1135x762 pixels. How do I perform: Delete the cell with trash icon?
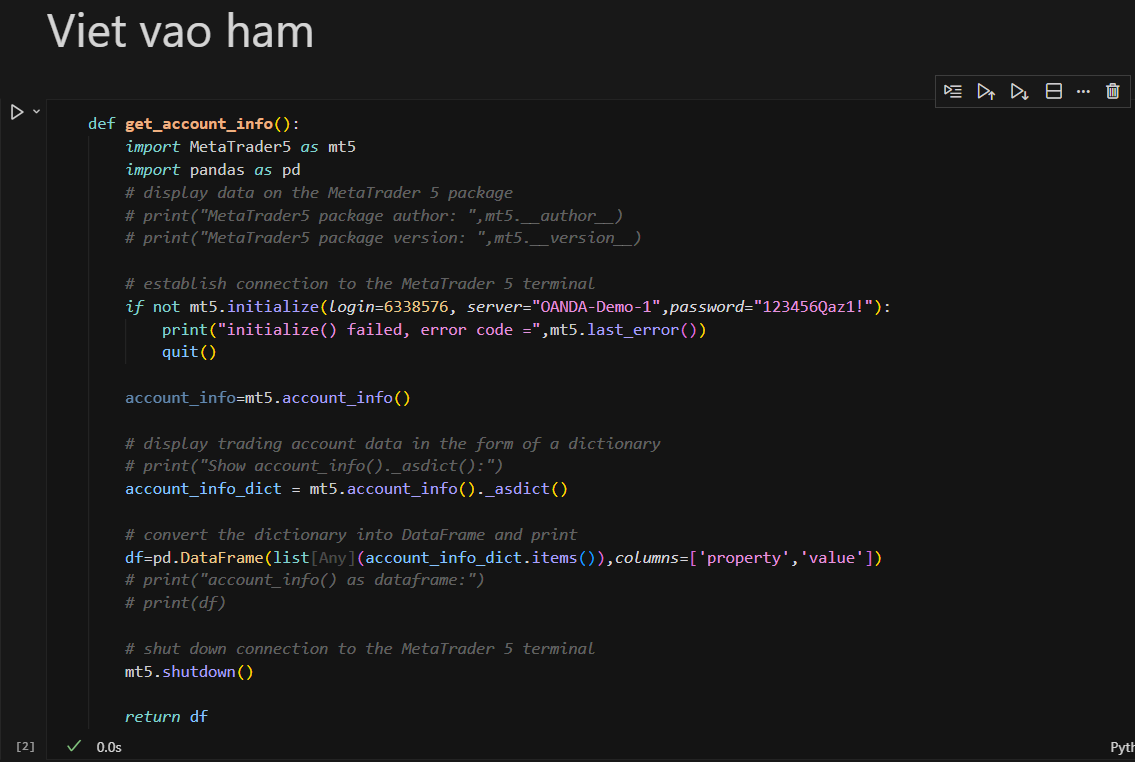coord(1113,92)
